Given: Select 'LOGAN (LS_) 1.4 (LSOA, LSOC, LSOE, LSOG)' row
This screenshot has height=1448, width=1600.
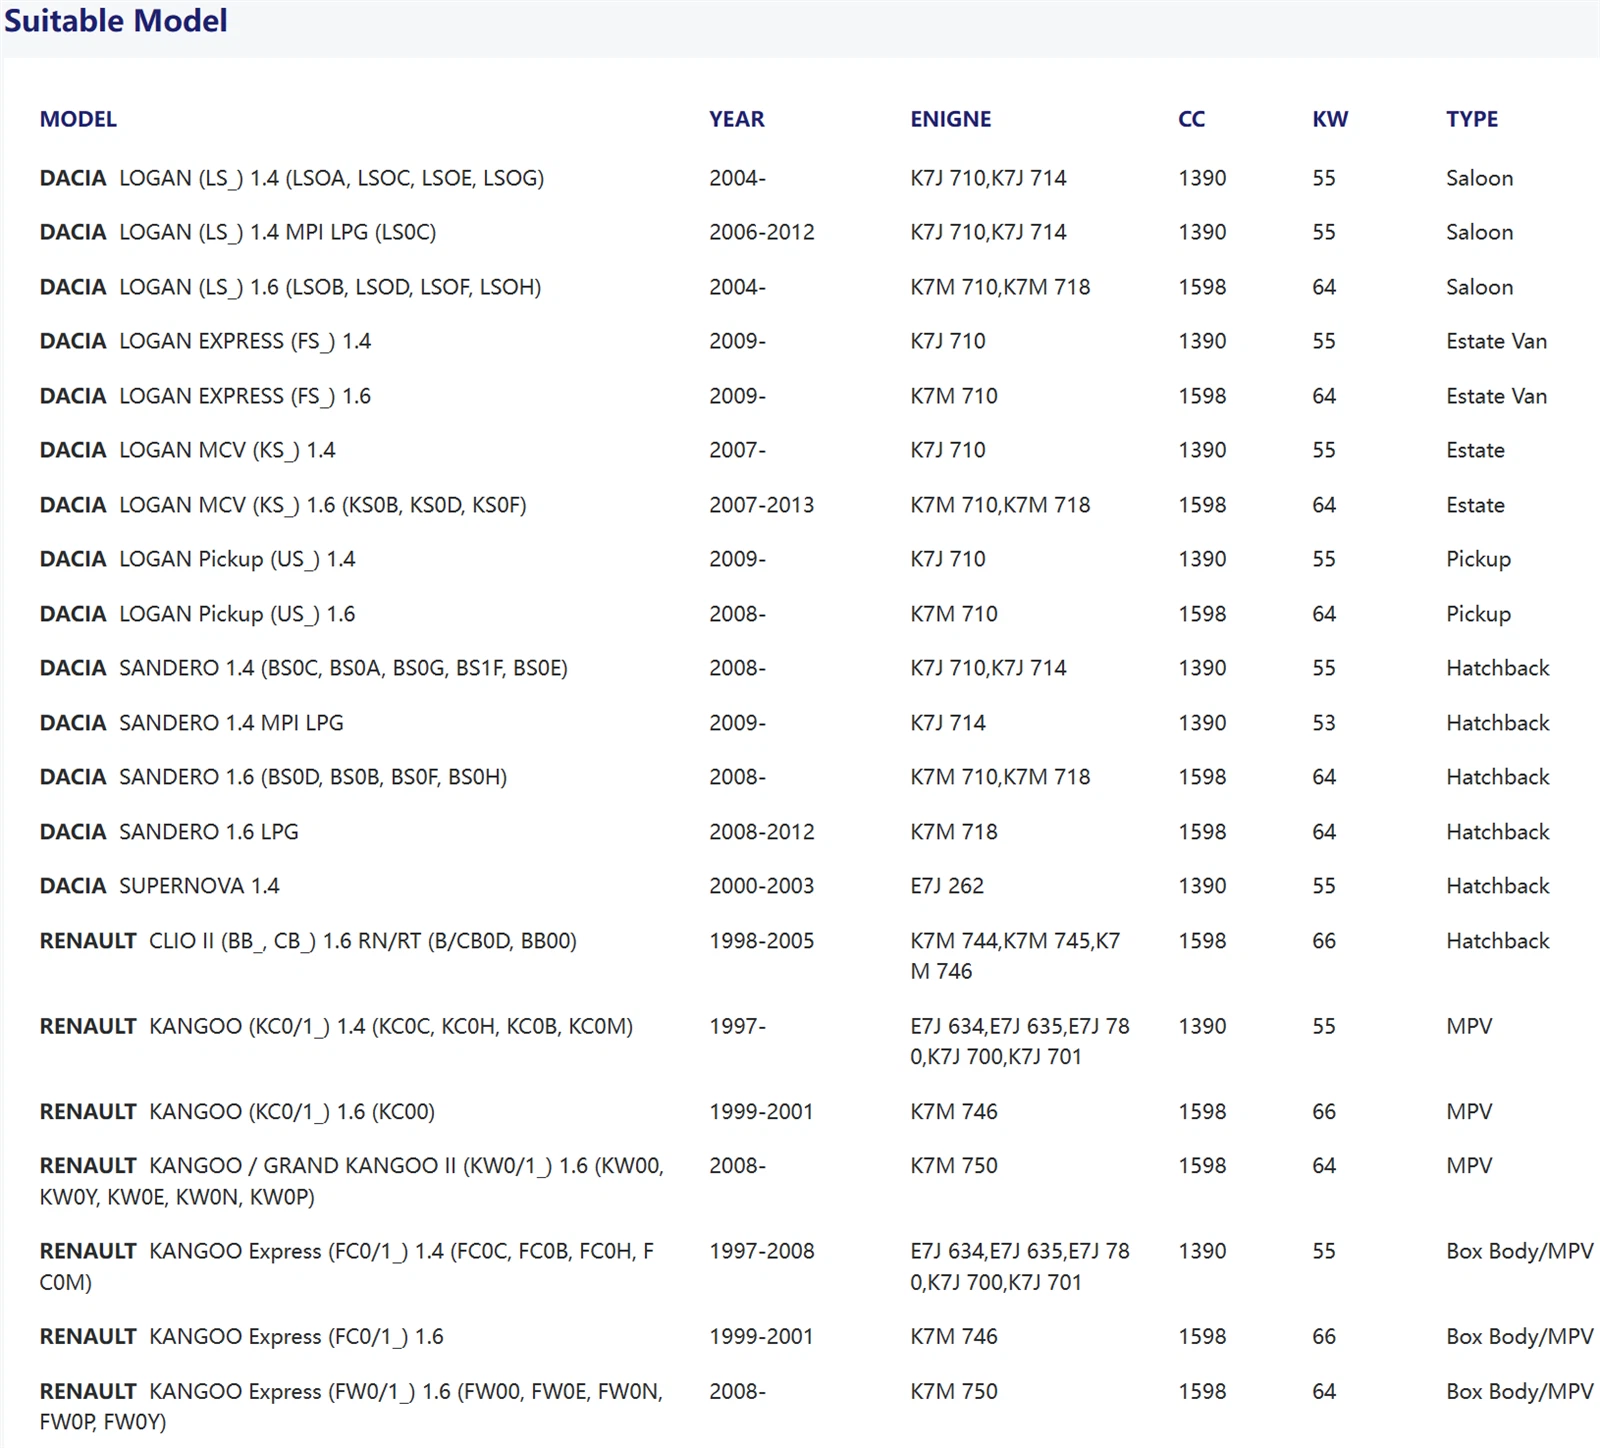Looking at the screenshot, I should click(800, 178).
